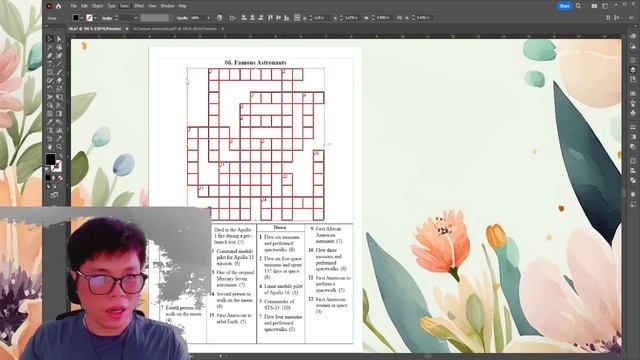Open the Arrange Documents icon
Viewport: 640px width, 360px height.
point(594,6)
